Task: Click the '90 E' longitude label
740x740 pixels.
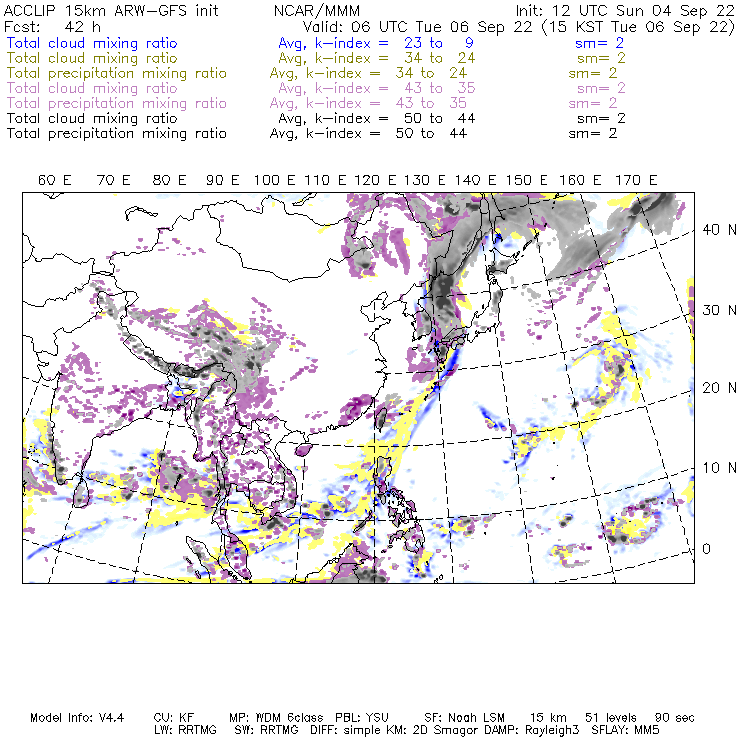Action: coord(223,180)
